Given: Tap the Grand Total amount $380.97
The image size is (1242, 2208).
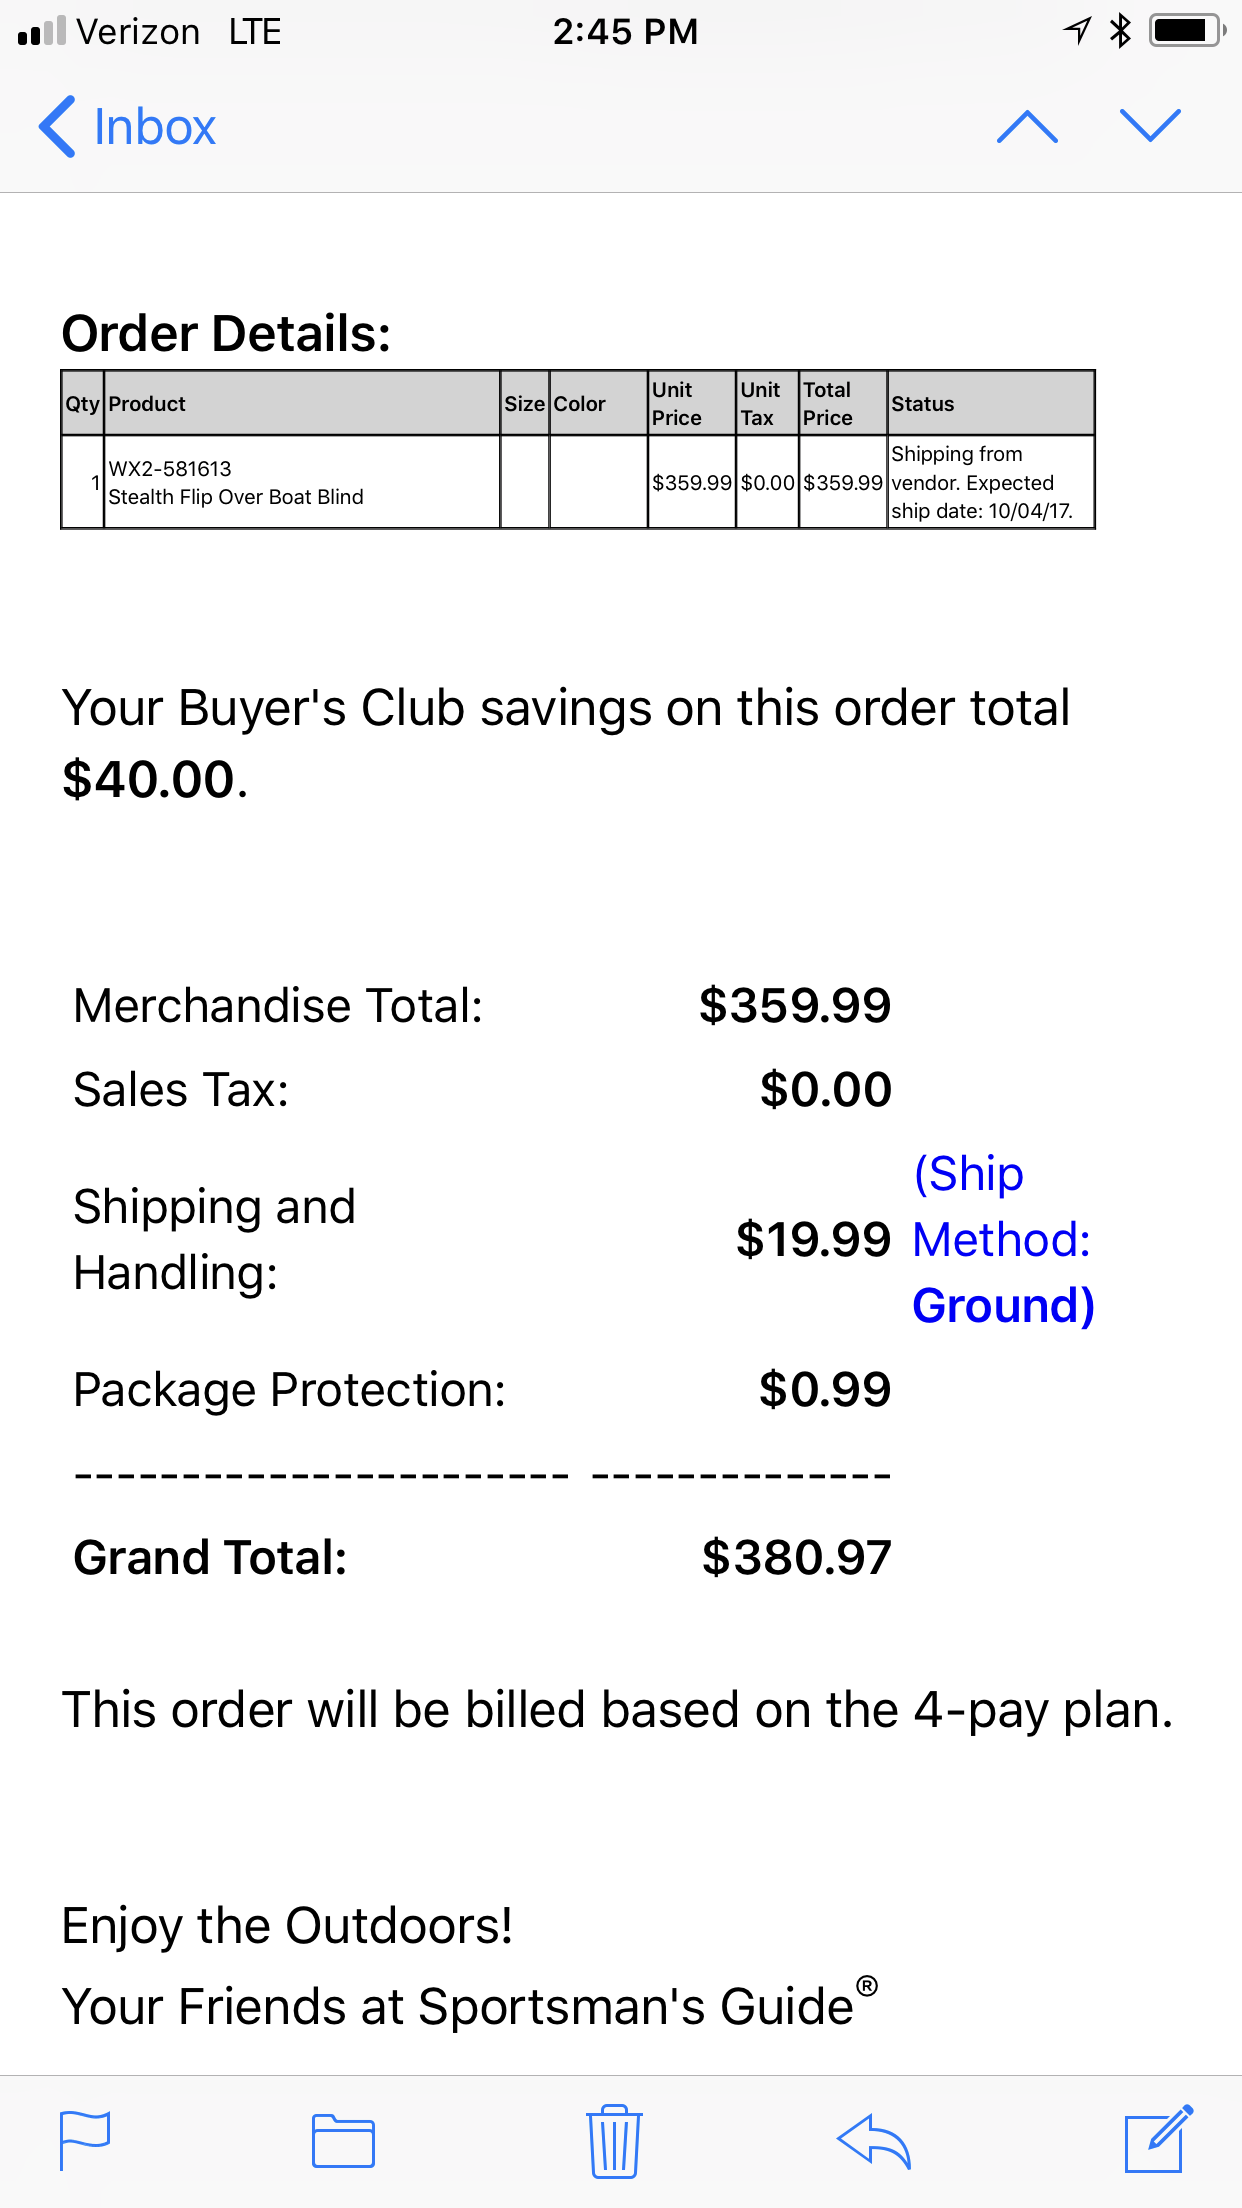Looking at the screenshot, I should point(796,1558).
